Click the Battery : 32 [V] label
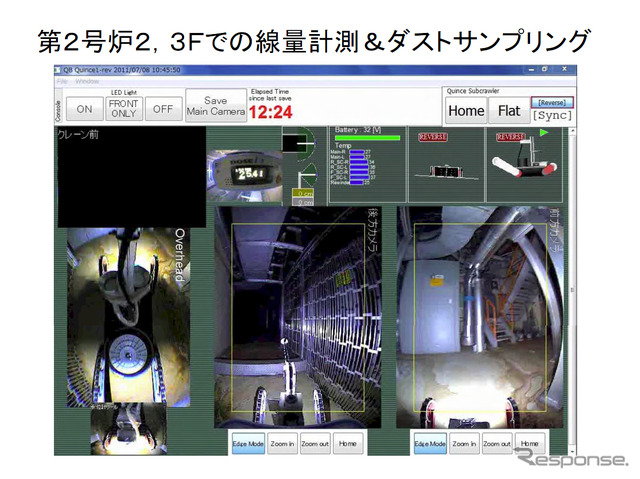The image size is (640, 479). pyautogui.click(x=358, y=130)
